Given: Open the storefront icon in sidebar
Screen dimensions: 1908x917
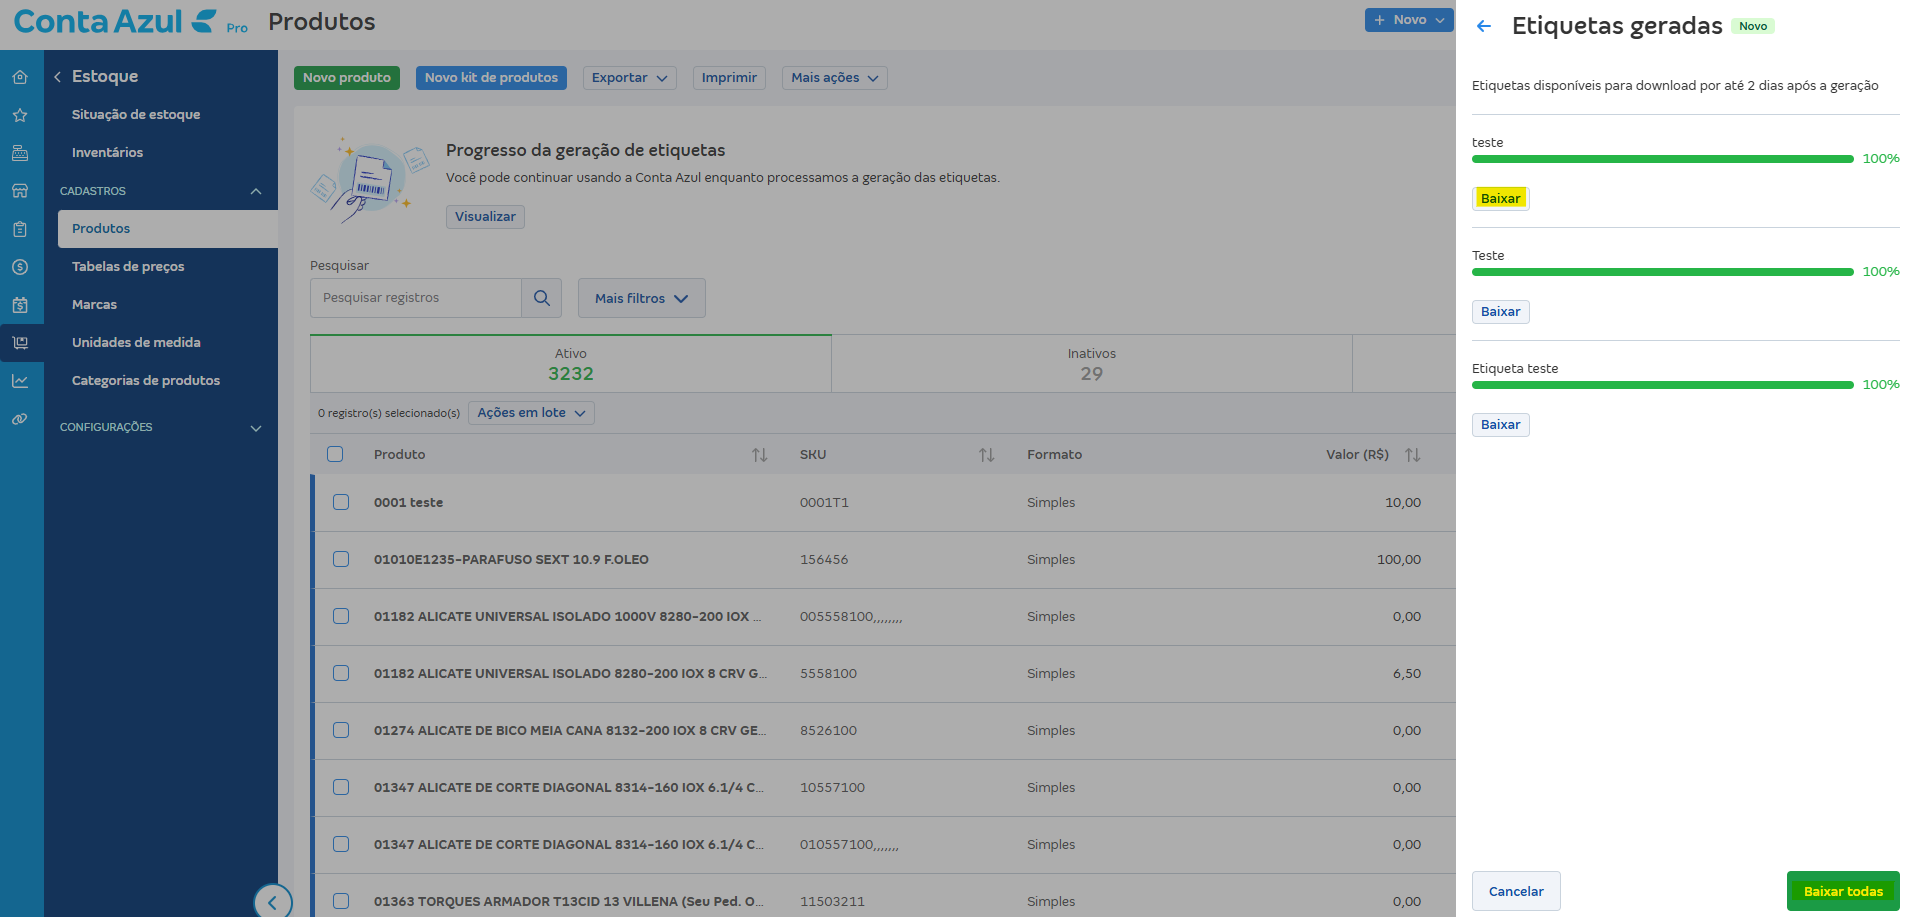Looking at the screenshot, I should tap(20, 191).
